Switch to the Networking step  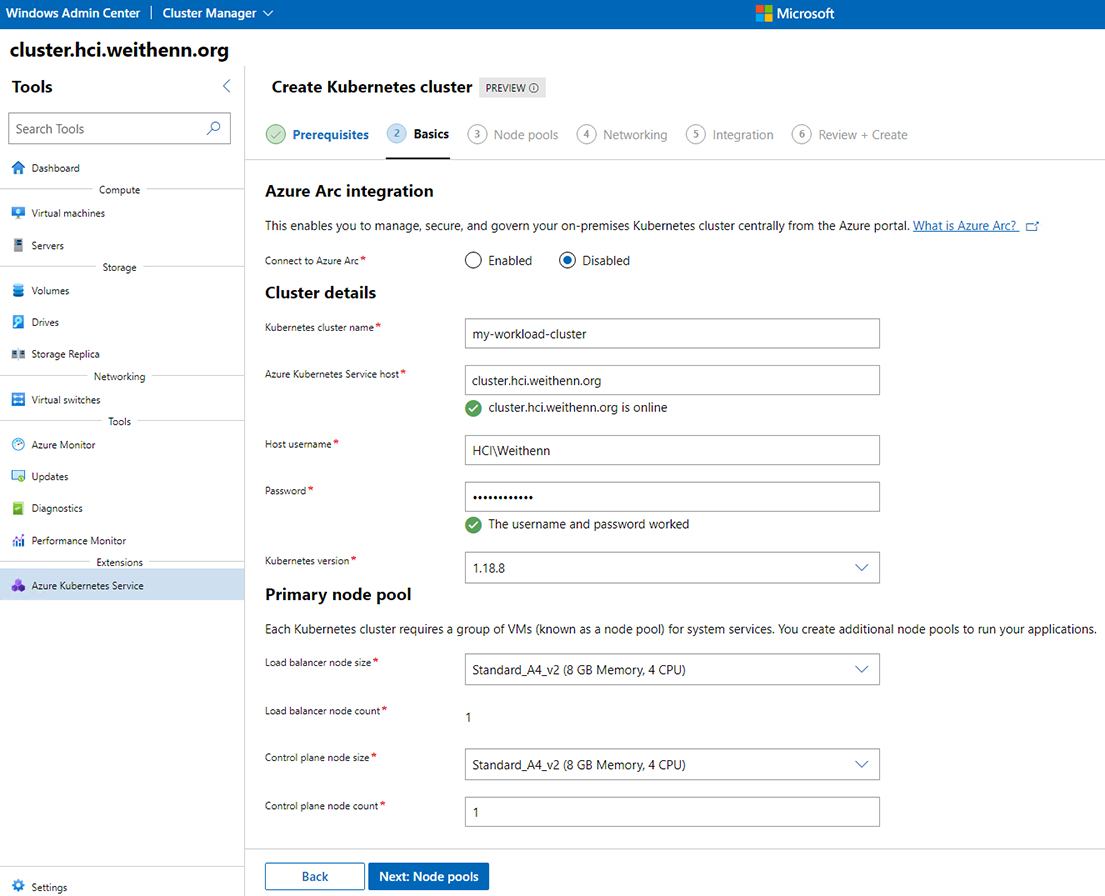coord(622,135)
